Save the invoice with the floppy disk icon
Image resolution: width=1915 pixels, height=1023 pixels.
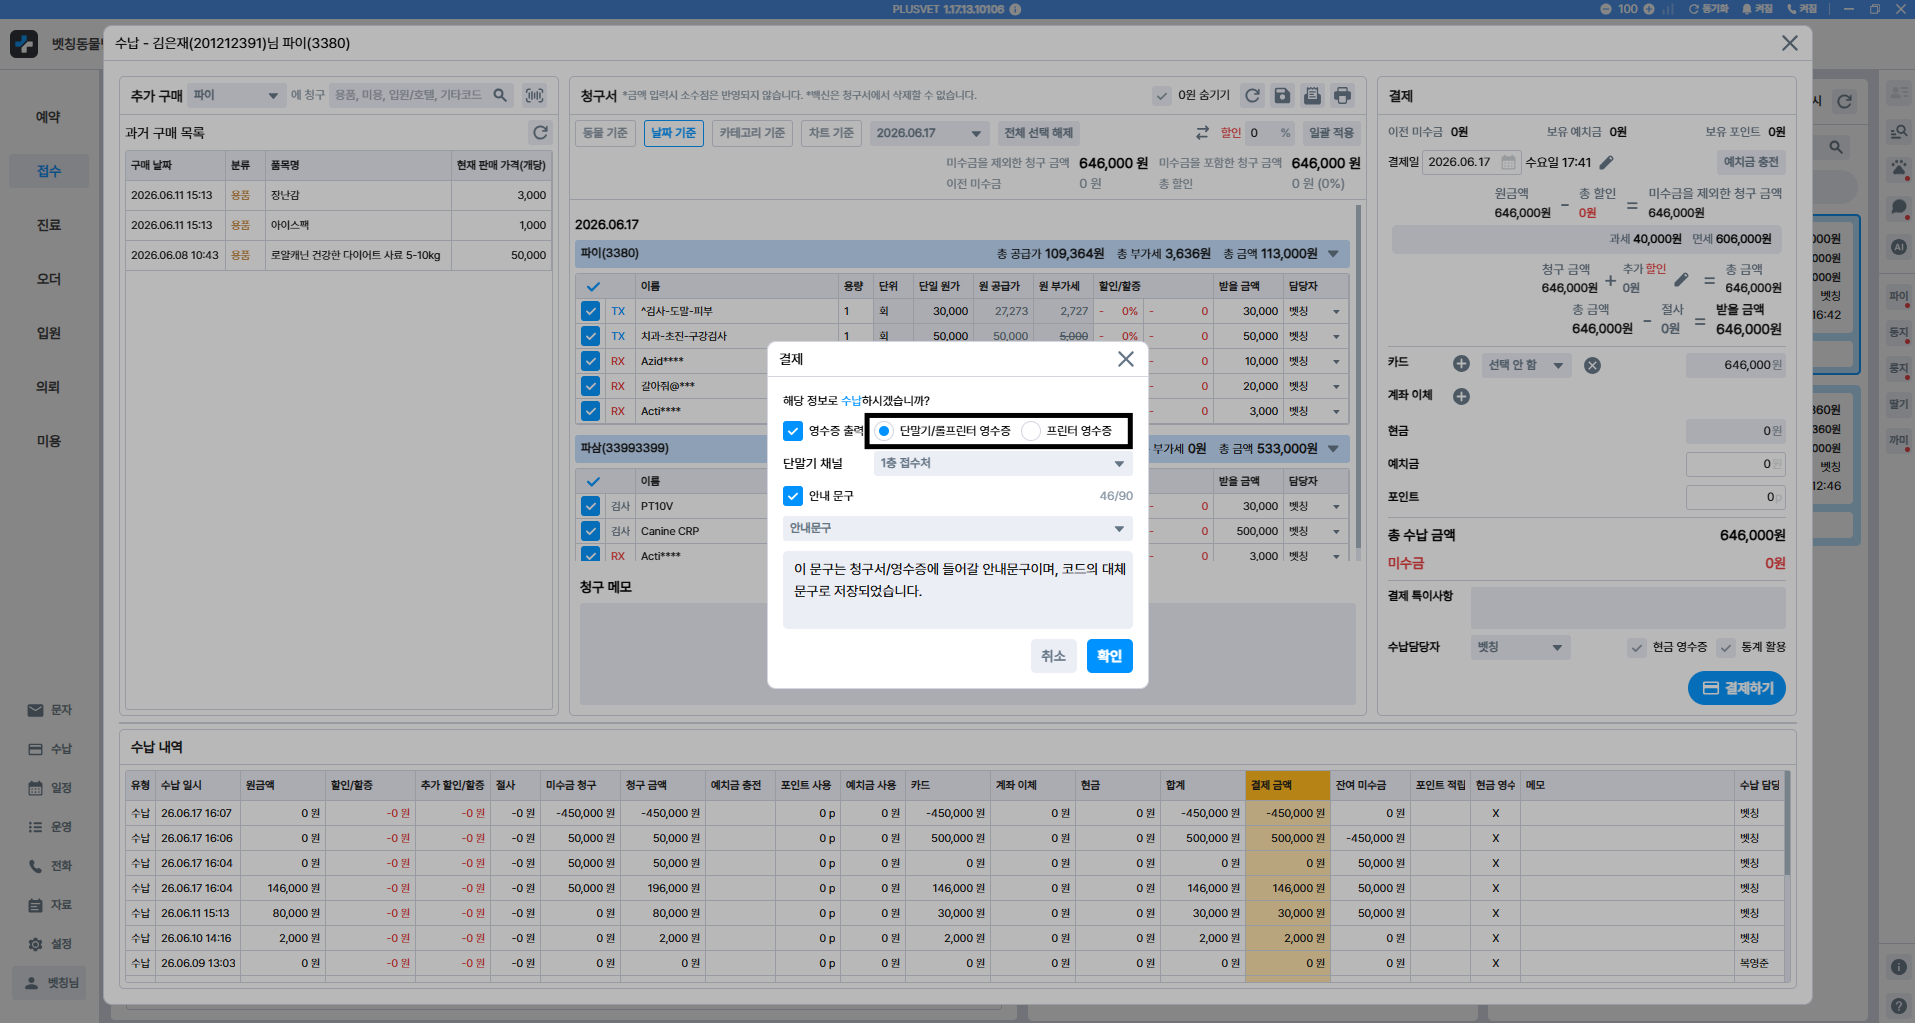pos(1282,95)
